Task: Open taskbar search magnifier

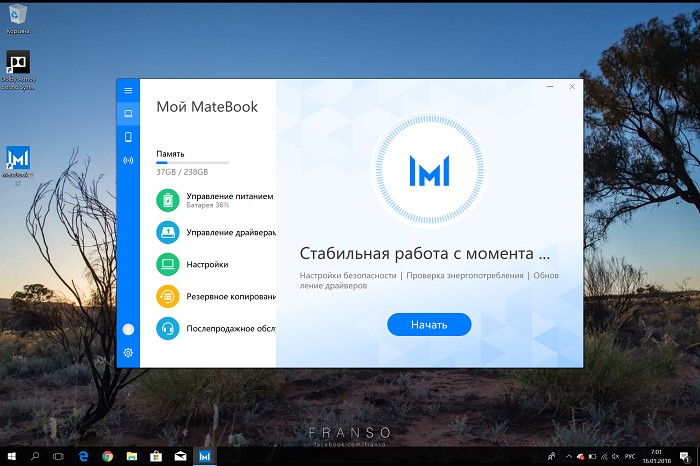Action: pos(35,456)
